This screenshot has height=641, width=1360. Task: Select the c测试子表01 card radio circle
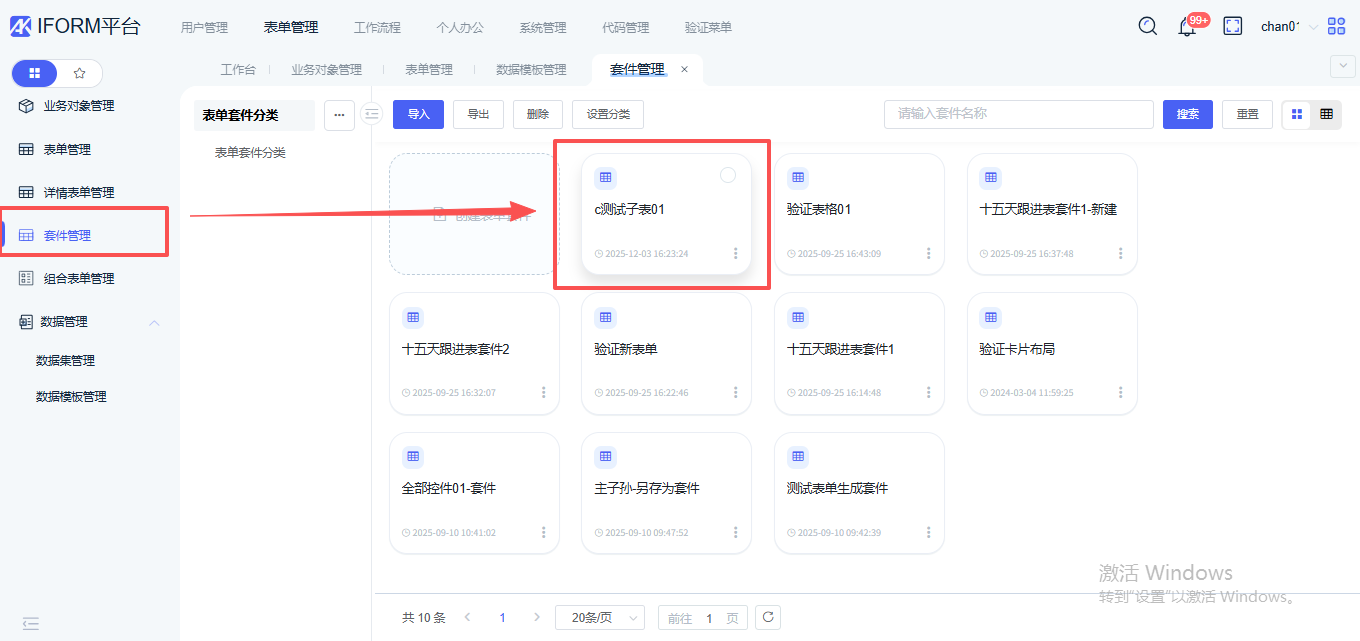coord(728,176)
